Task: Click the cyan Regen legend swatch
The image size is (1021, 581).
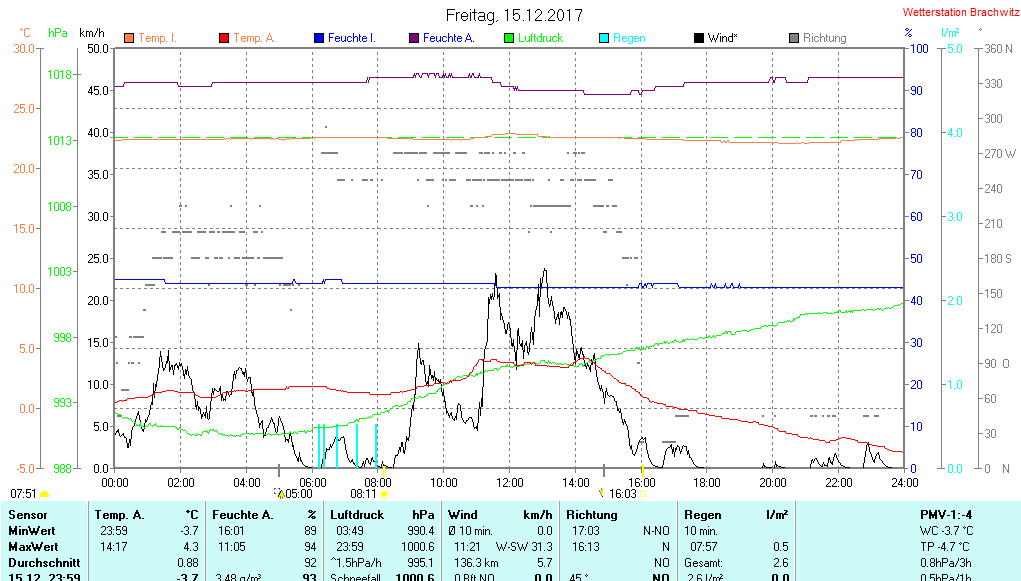Action: tap(603, 38)
